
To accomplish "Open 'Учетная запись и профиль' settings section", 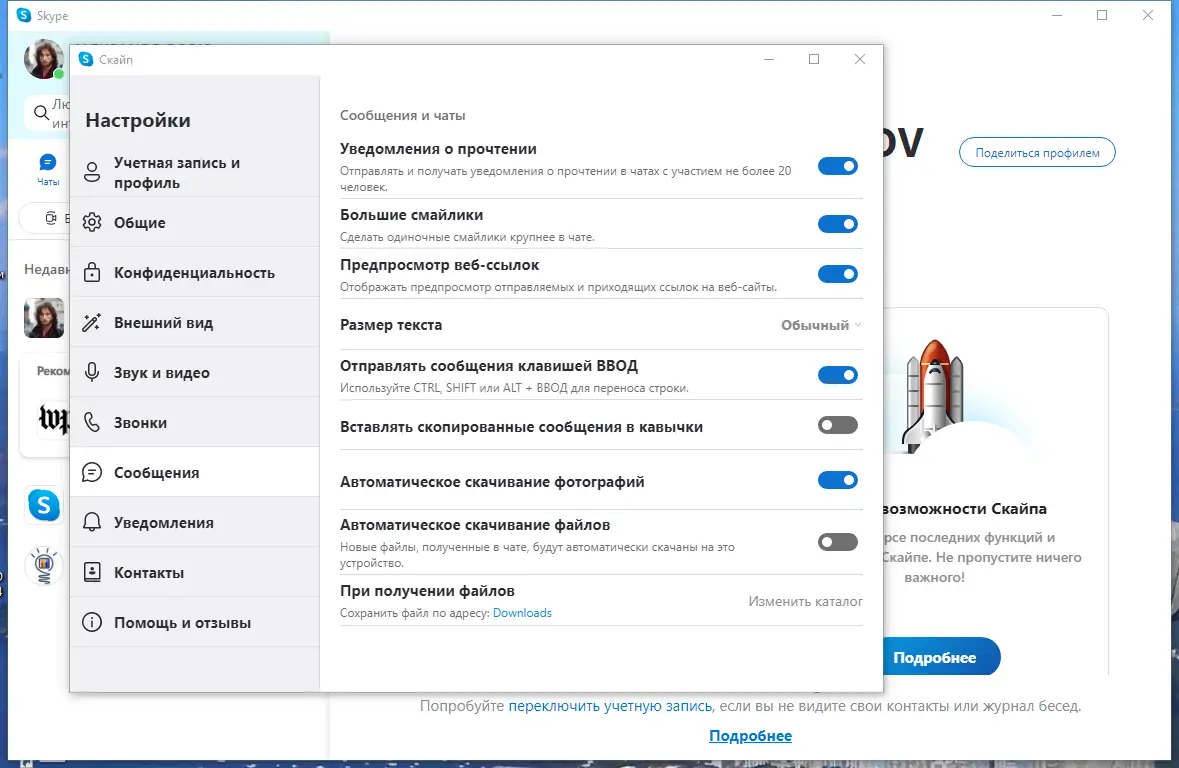I will 195,172.
